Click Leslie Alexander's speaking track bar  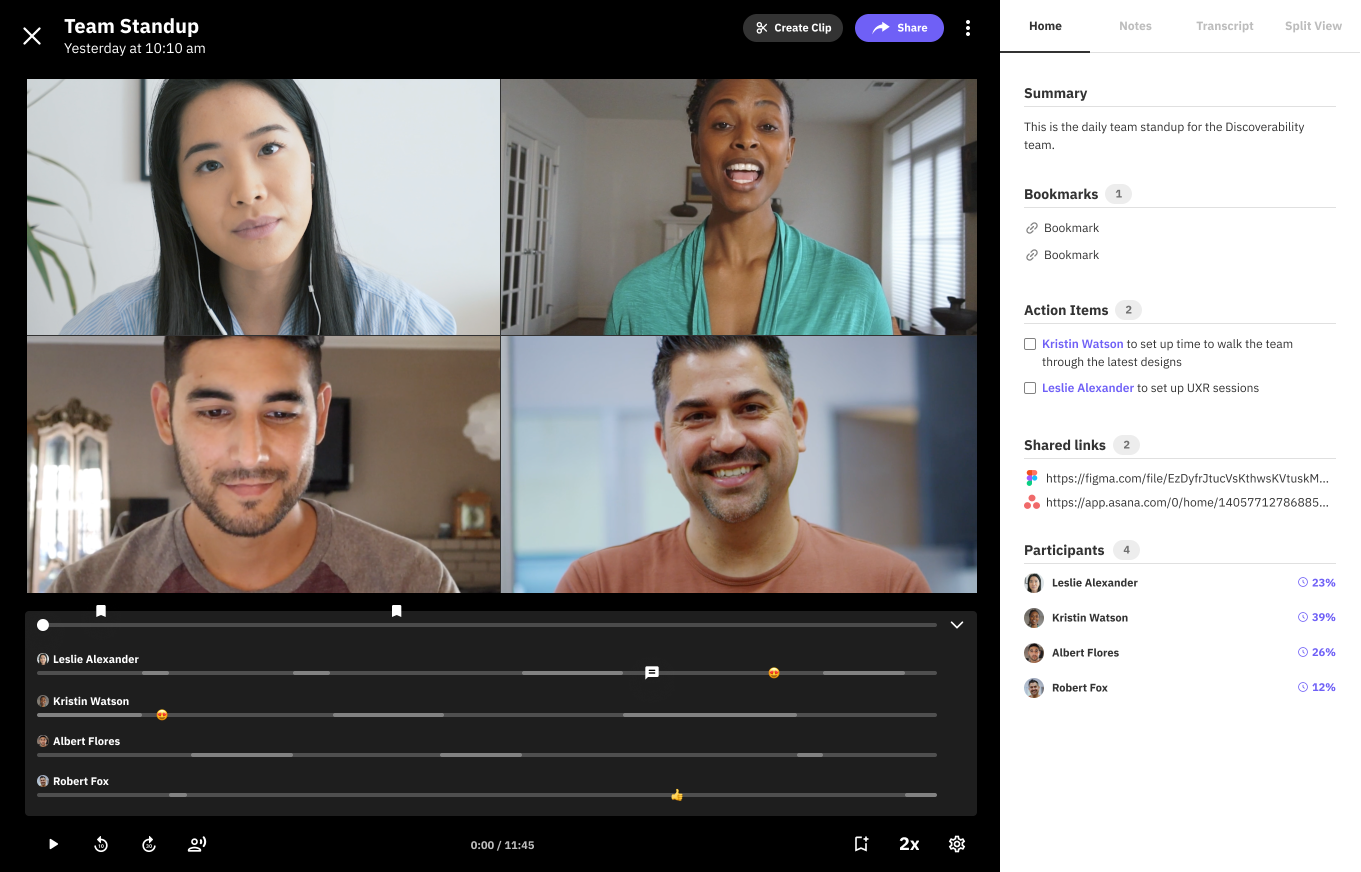[x=487, y=673]
